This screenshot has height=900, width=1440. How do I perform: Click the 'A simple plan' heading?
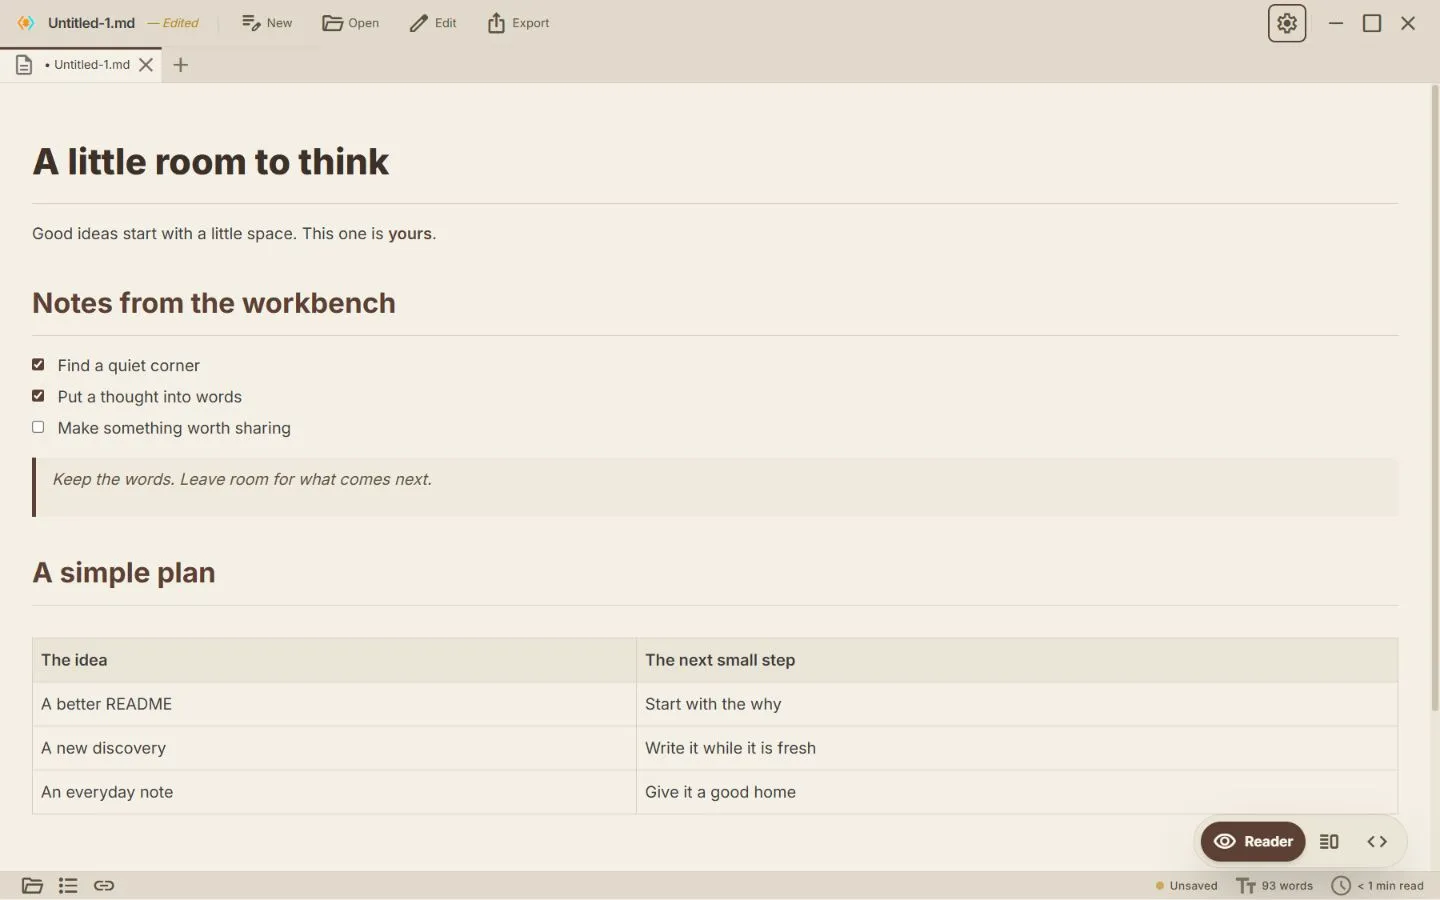(124, 573)
